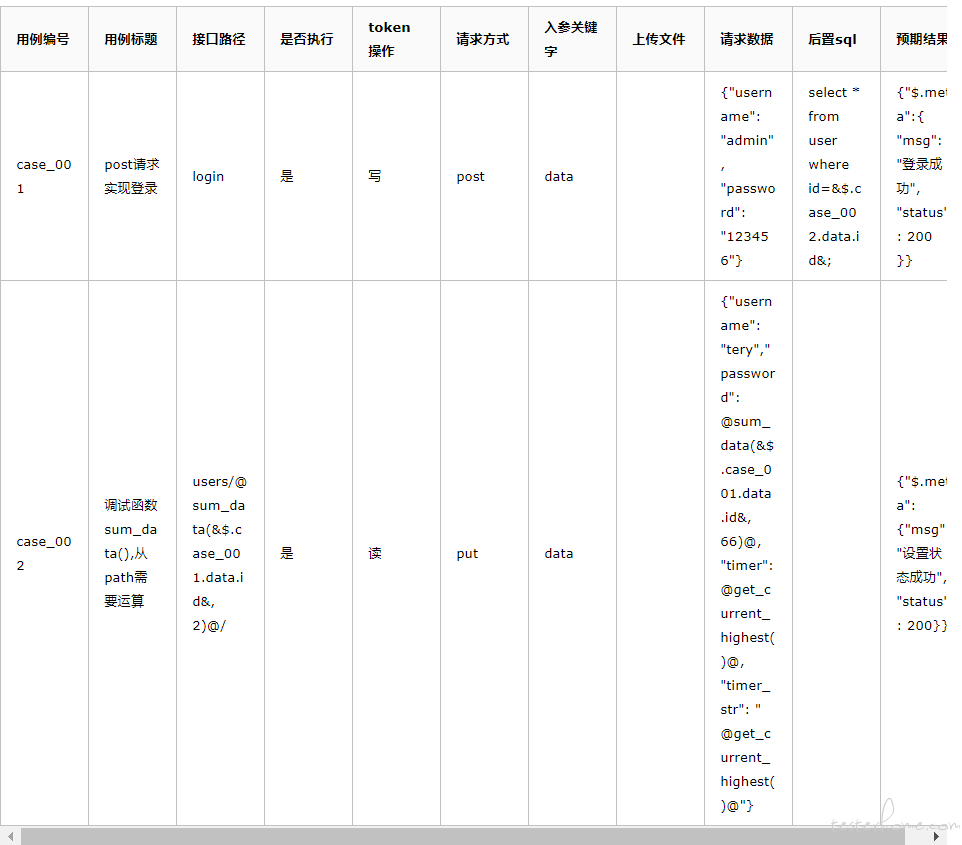Screen dimensions: 962x845
Task: Select the 请求数据 column header
Action: (x=747, y=39)
